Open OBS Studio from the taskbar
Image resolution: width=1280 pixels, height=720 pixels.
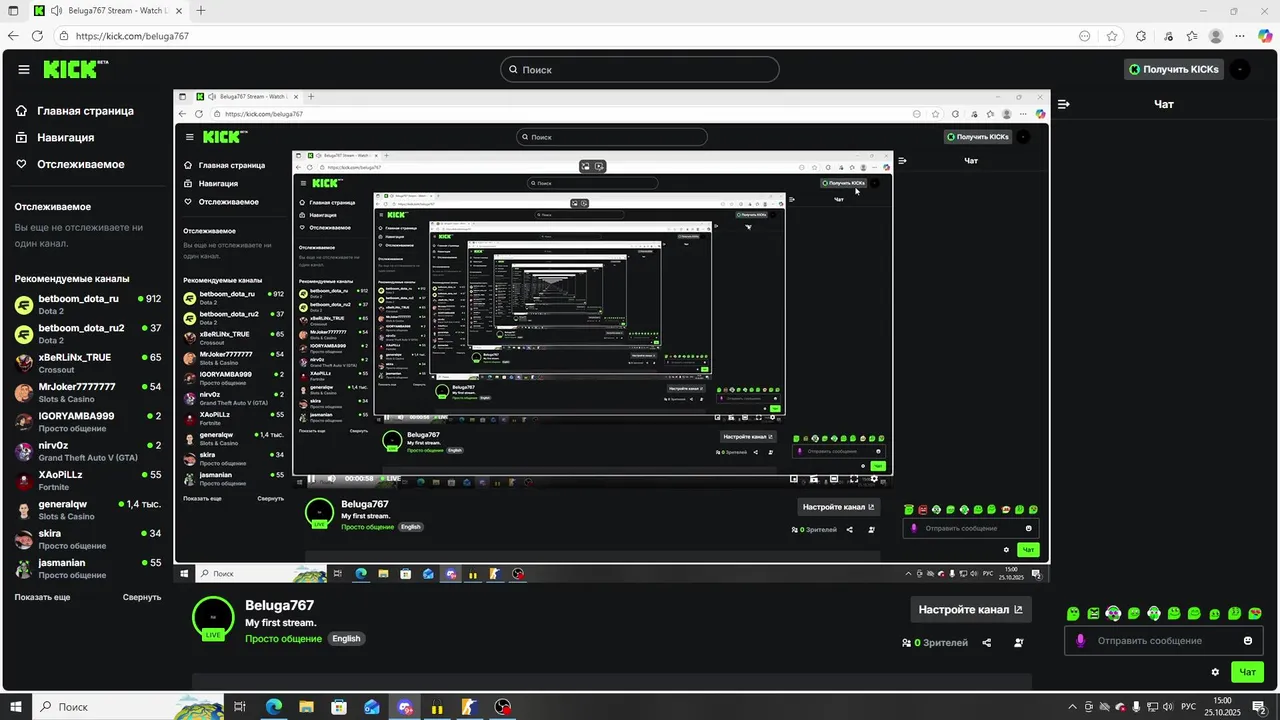503,707
